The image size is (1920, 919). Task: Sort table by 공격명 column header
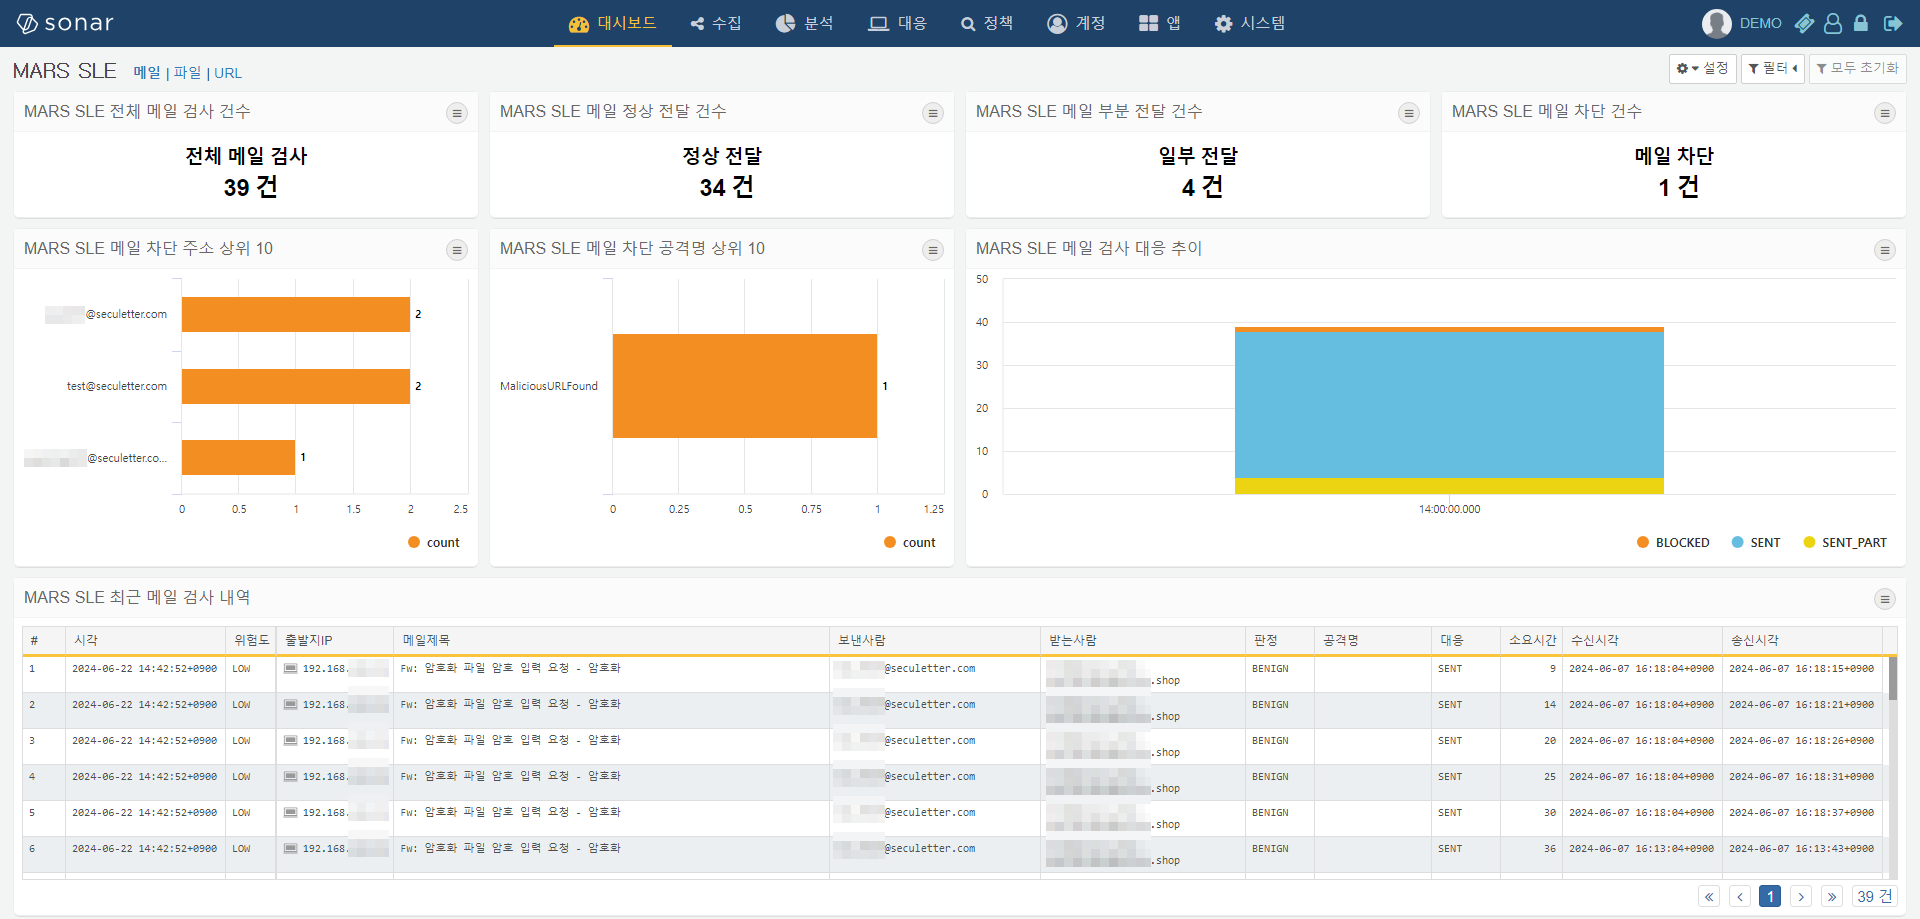click(1373, 640)
